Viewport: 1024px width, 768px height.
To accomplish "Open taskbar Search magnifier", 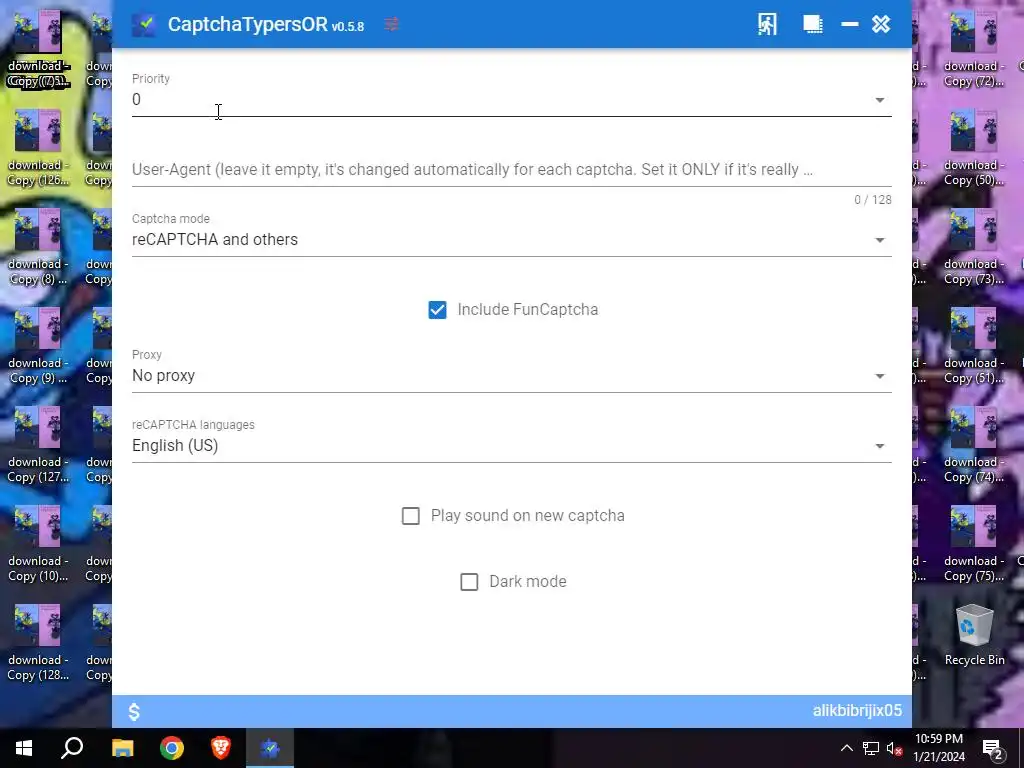I will [72, 748].
